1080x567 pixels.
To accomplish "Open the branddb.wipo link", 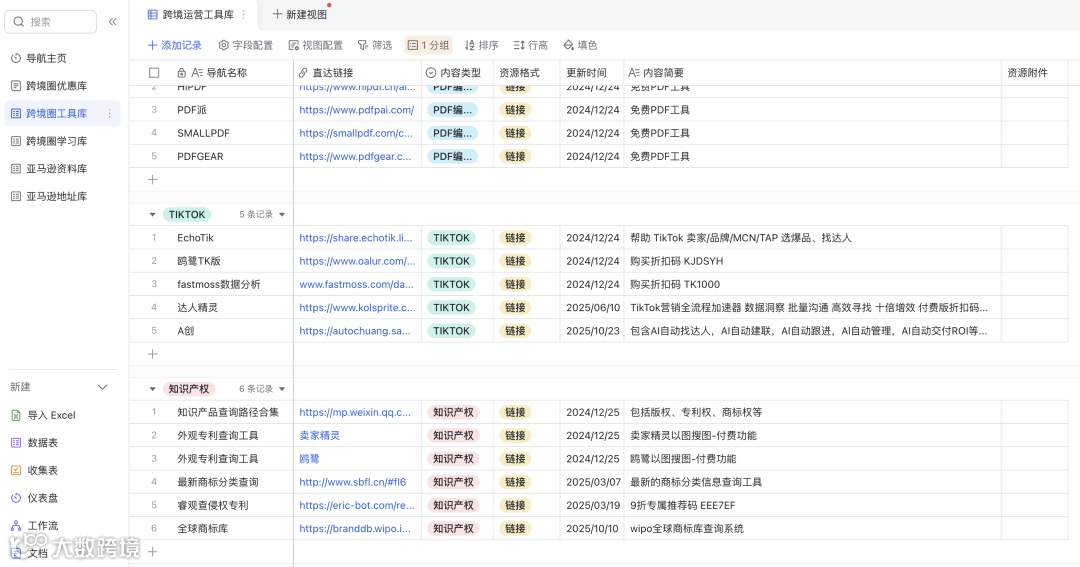I will pyautogui.click(x=355, y=529).
